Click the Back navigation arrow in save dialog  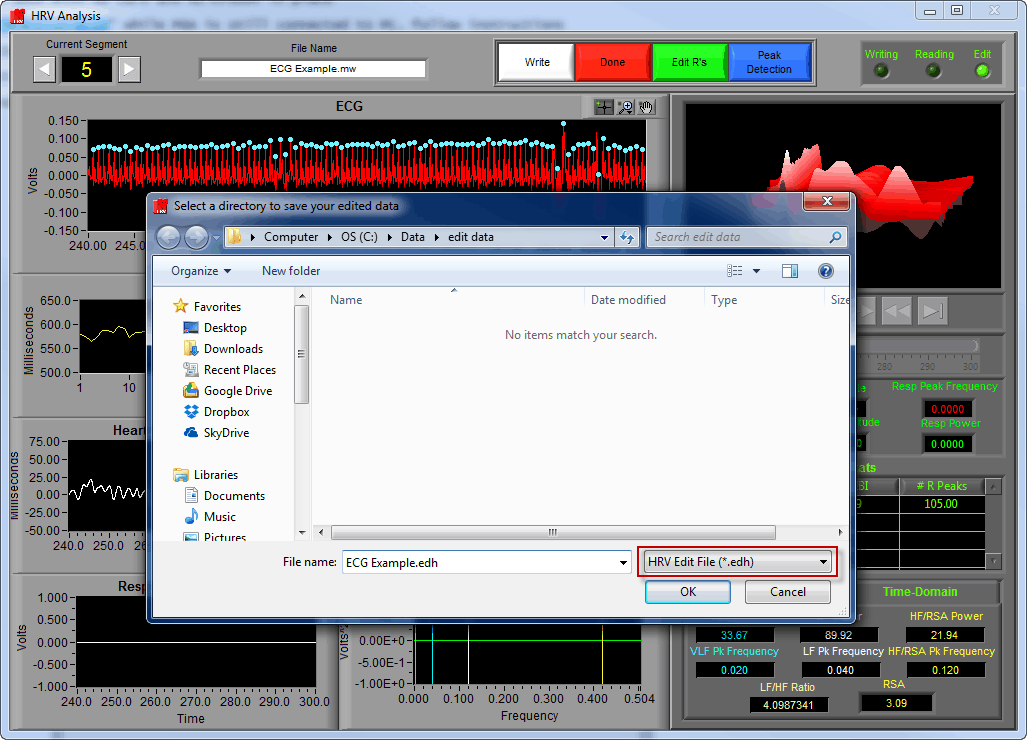(x=168, y=237)
